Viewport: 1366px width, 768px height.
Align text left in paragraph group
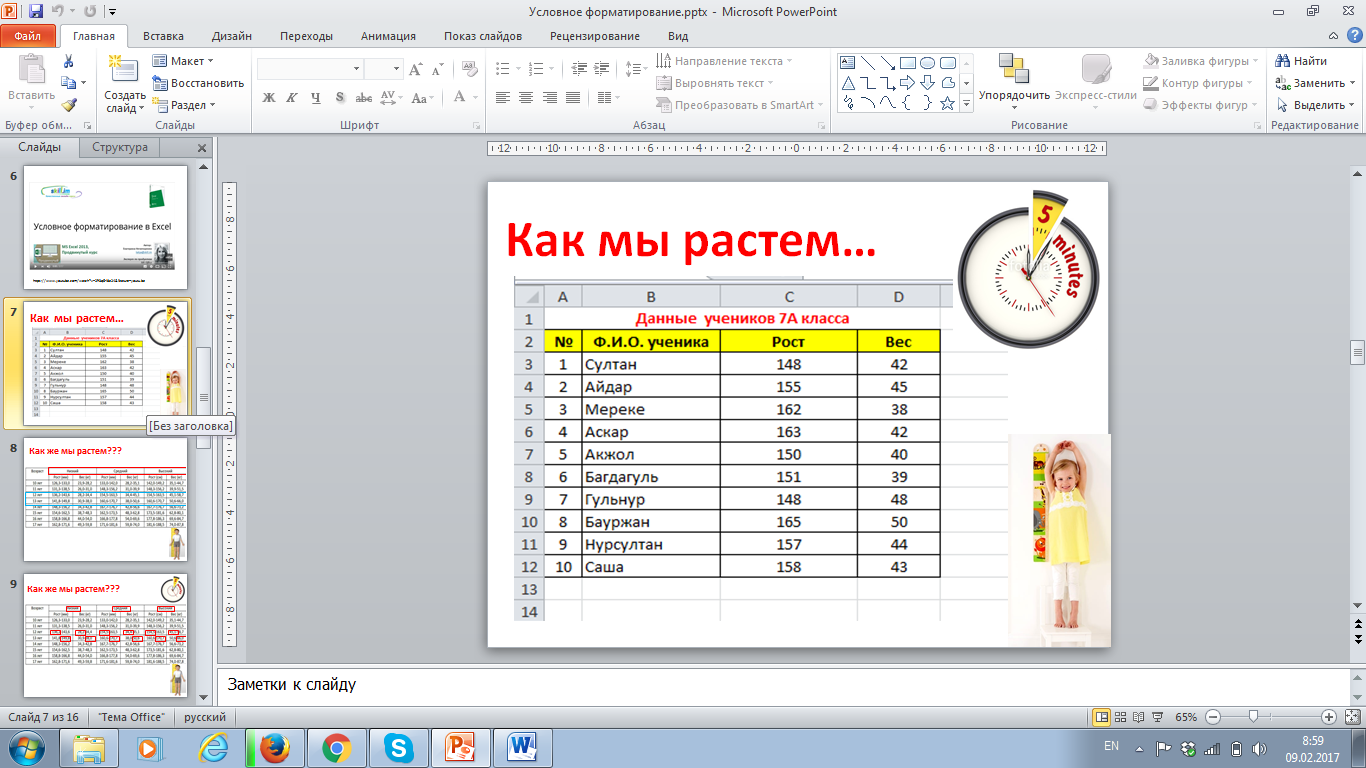(x=502, y=97)
